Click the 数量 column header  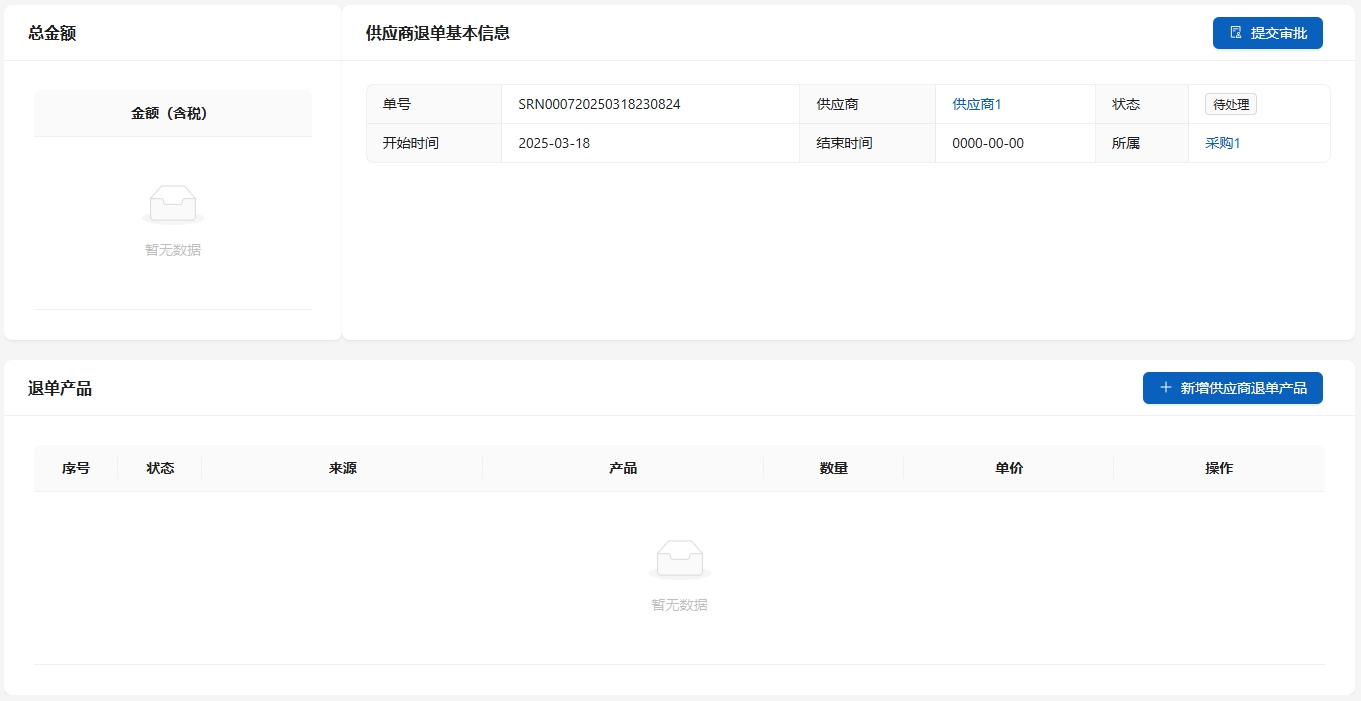click(x=833, y=468)
